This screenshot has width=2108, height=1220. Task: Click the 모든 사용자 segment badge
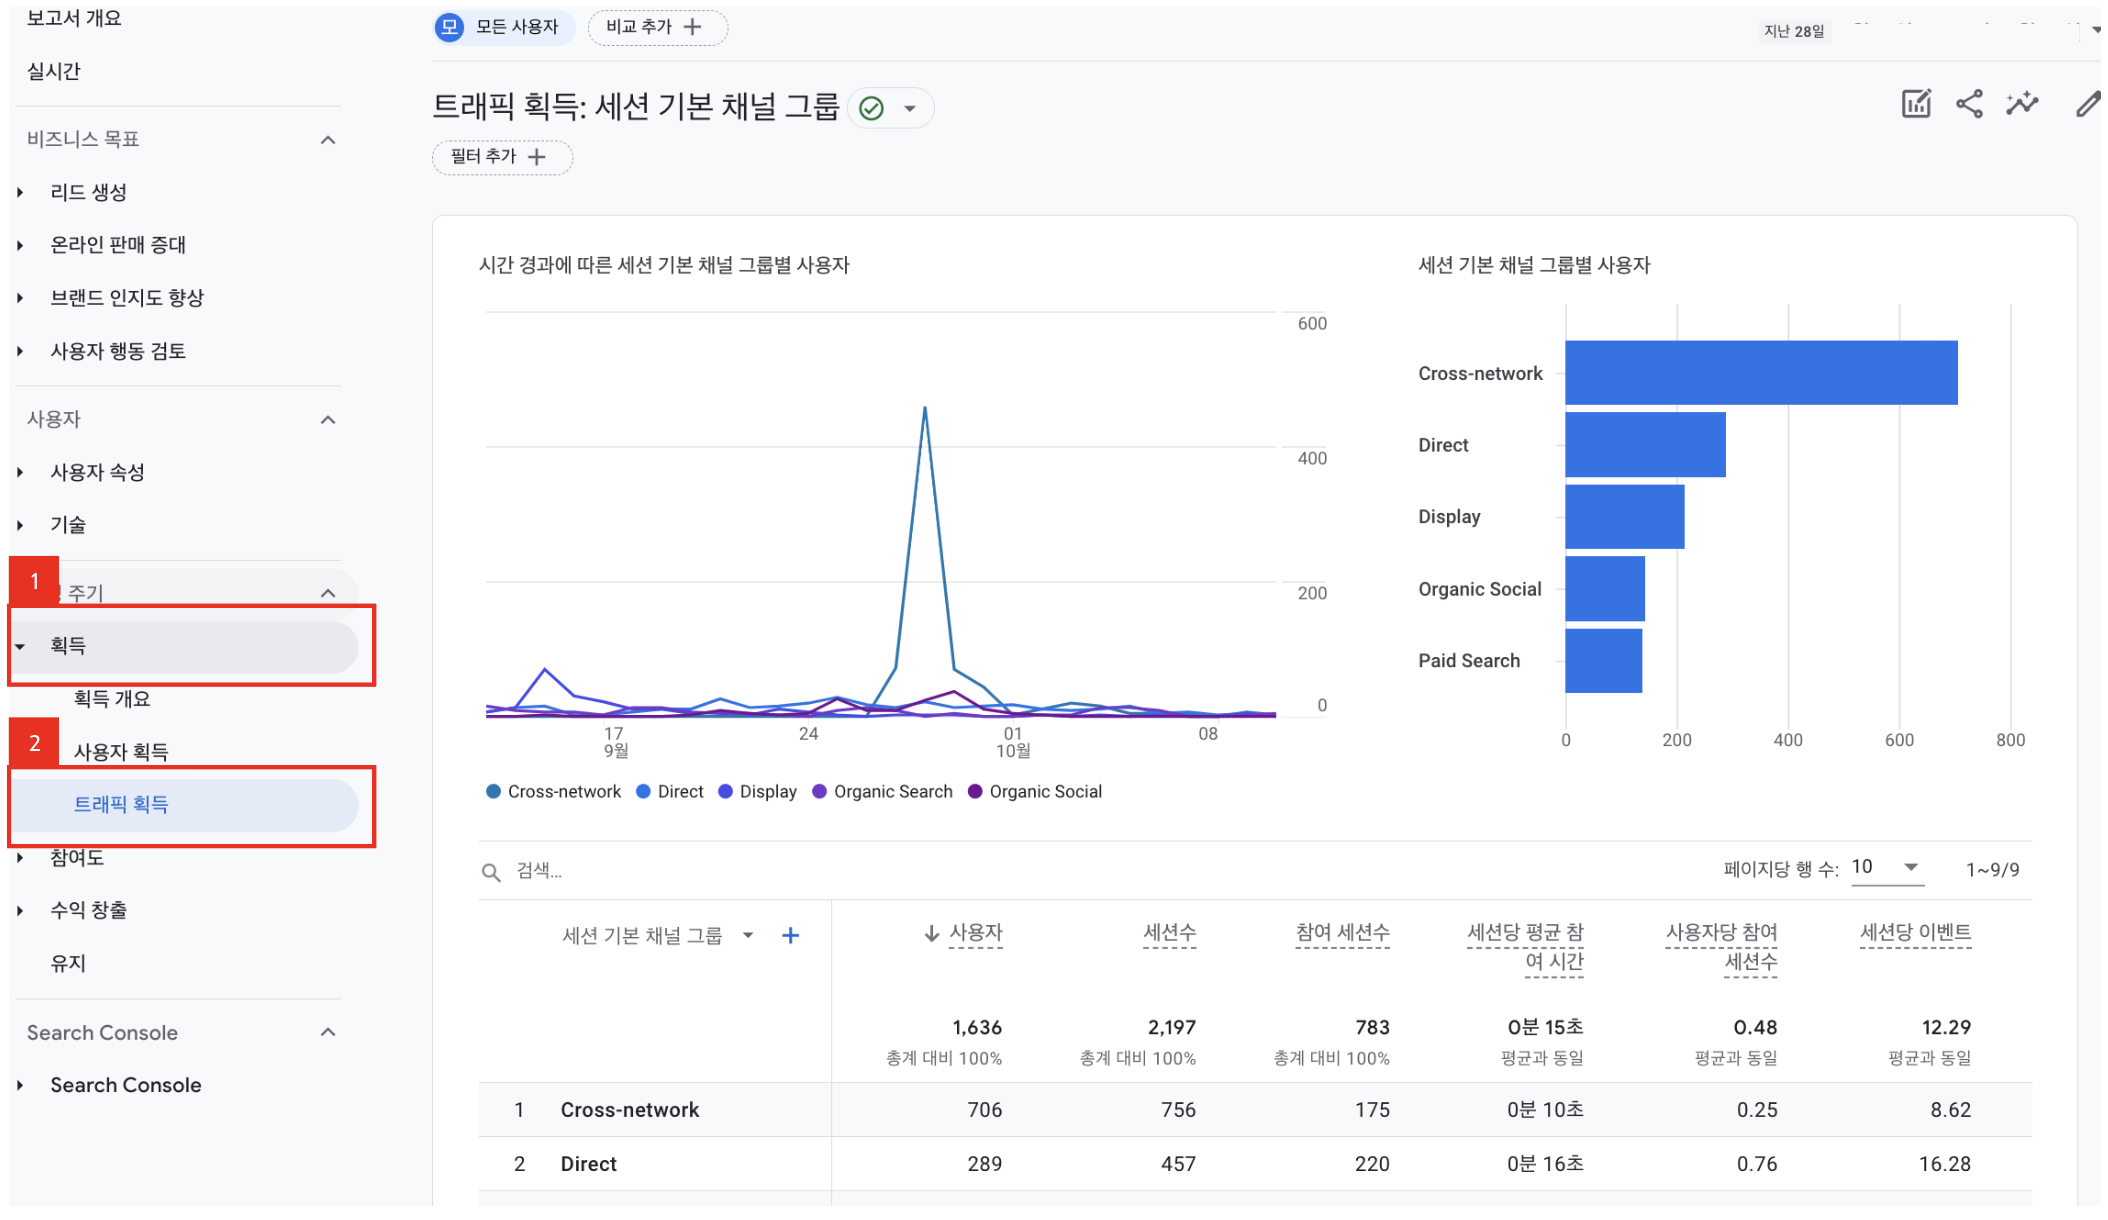point(503,27)
